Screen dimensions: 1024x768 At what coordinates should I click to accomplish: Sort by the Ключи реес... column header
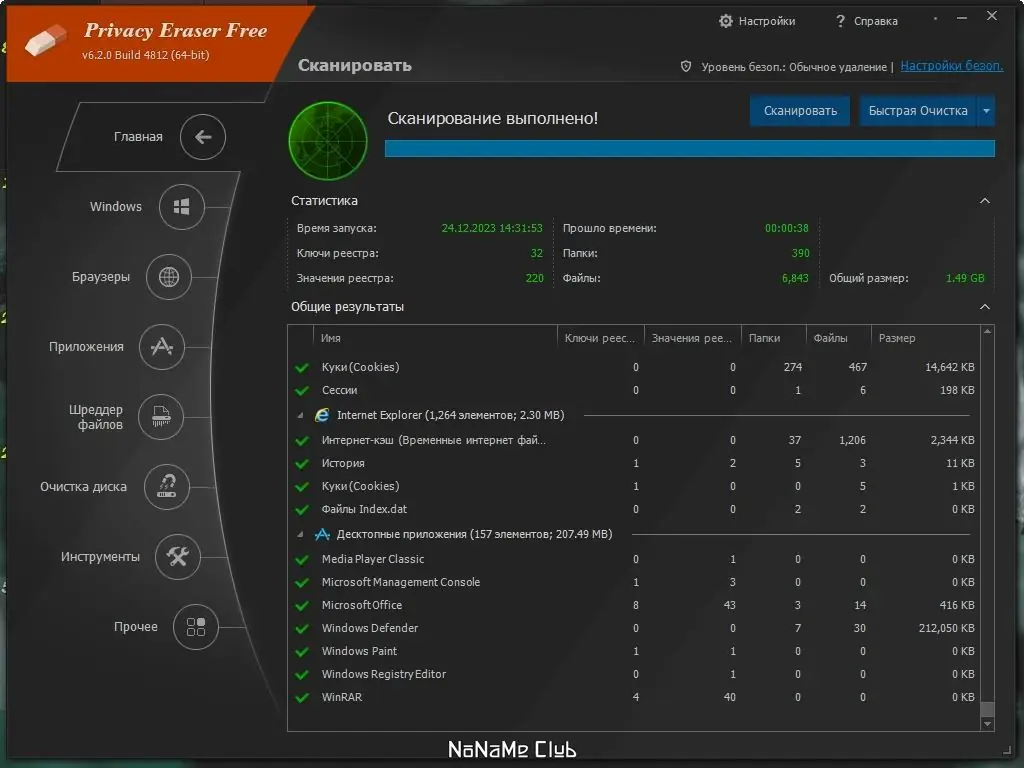click(x=600, y=338)
